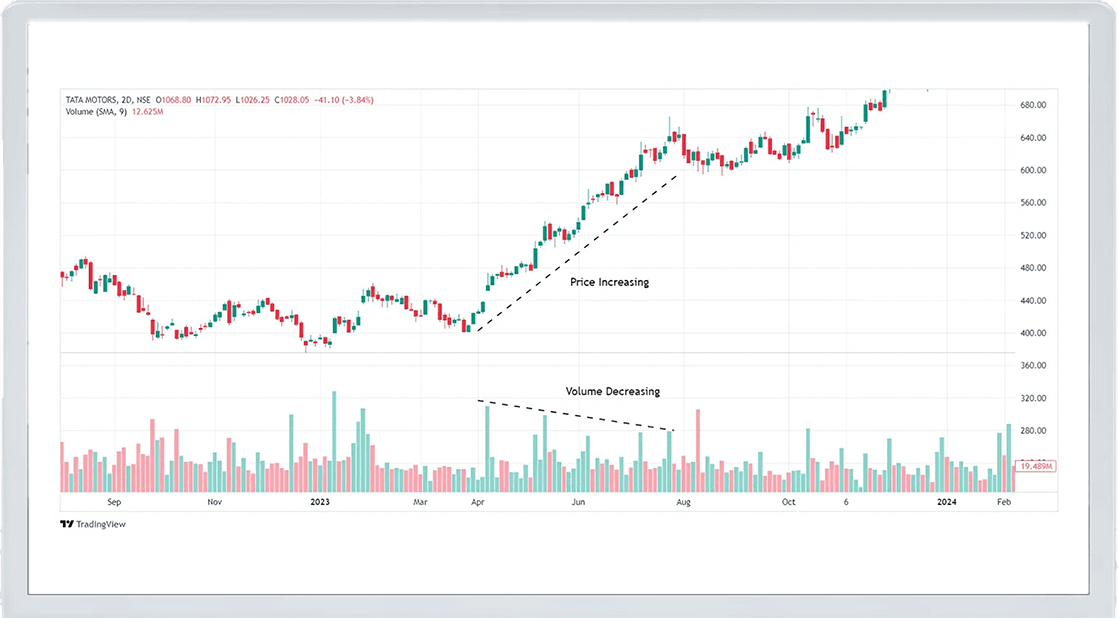Image resolution: width=1118 pixels, height=618 pixels.
Task: Select the 'Volume Decreasing' text annotation
Action: point(612,392)
